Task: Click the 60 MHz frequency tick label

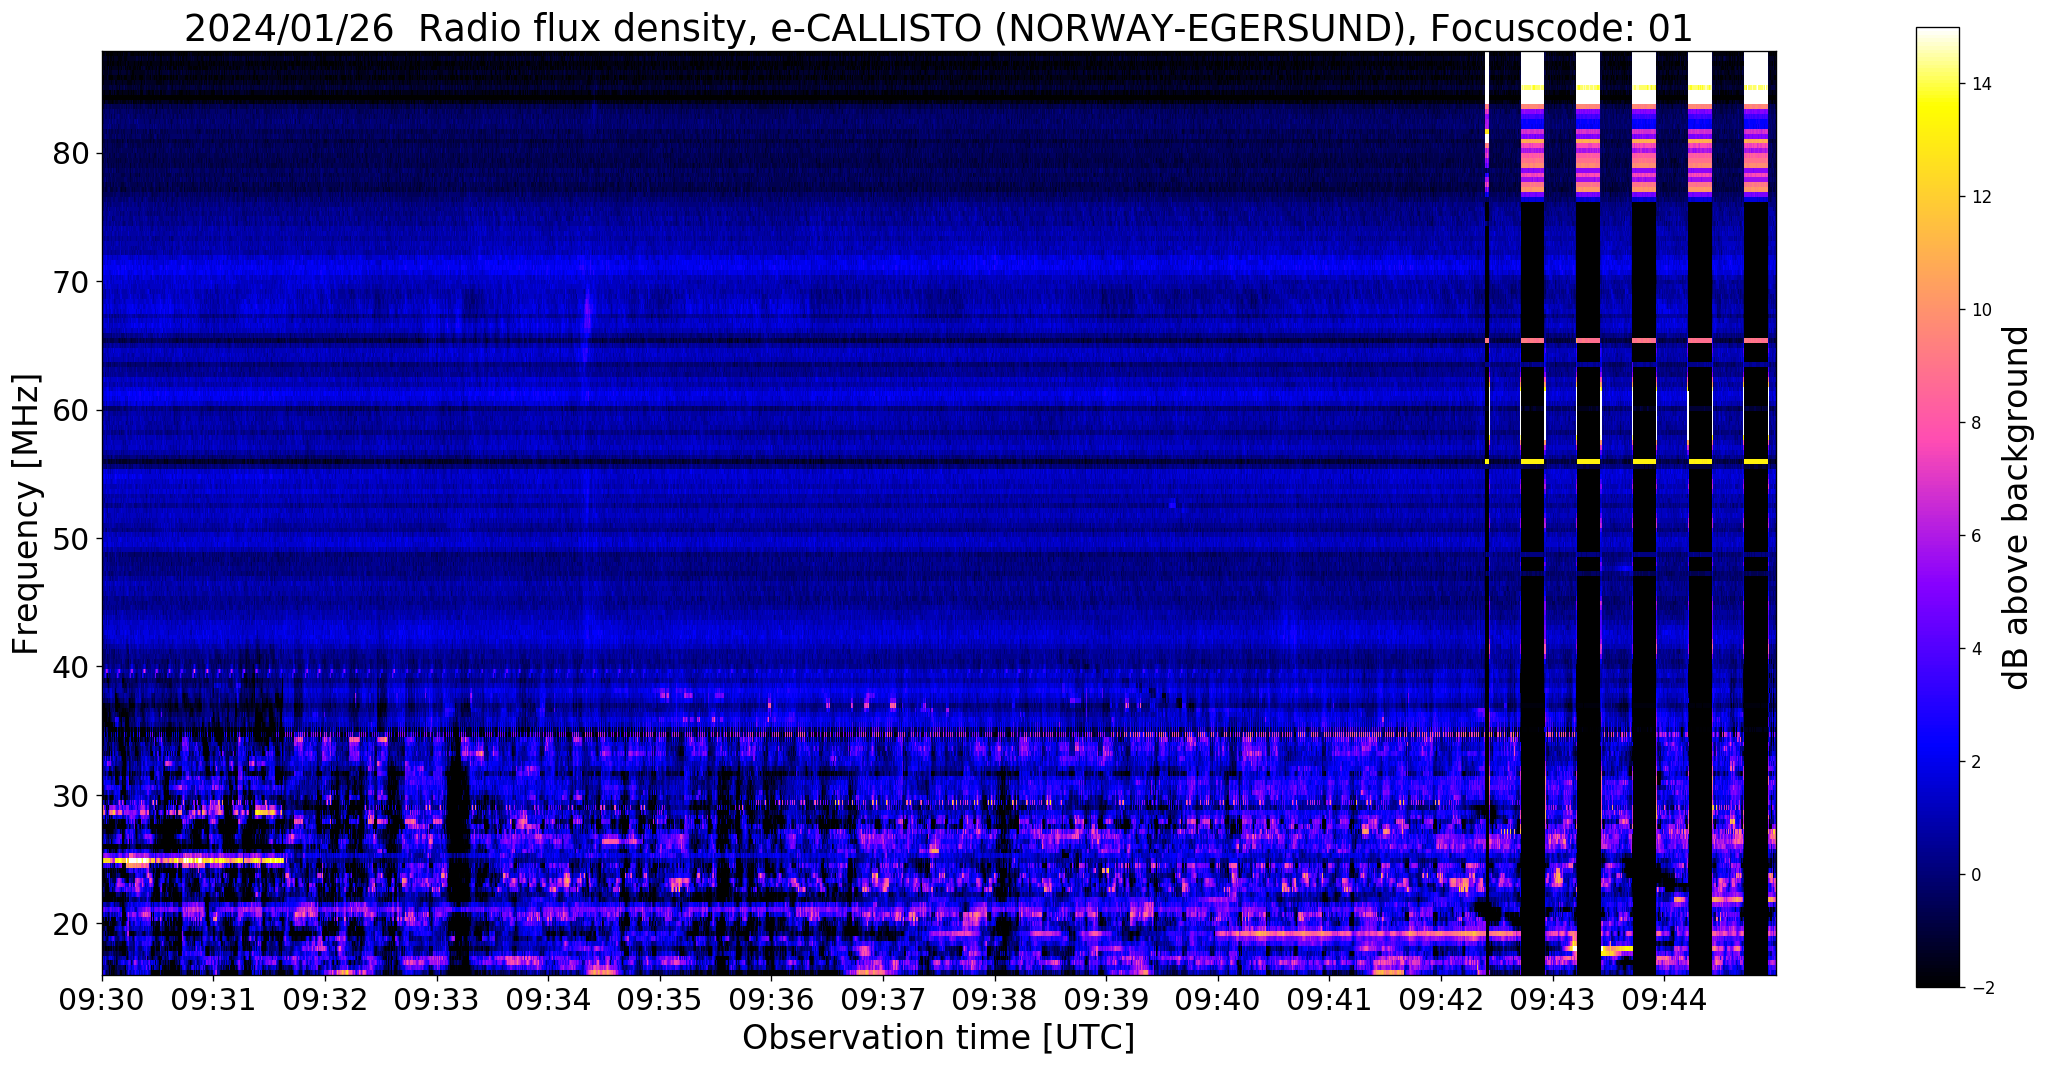Action: (x=72, y=410)
